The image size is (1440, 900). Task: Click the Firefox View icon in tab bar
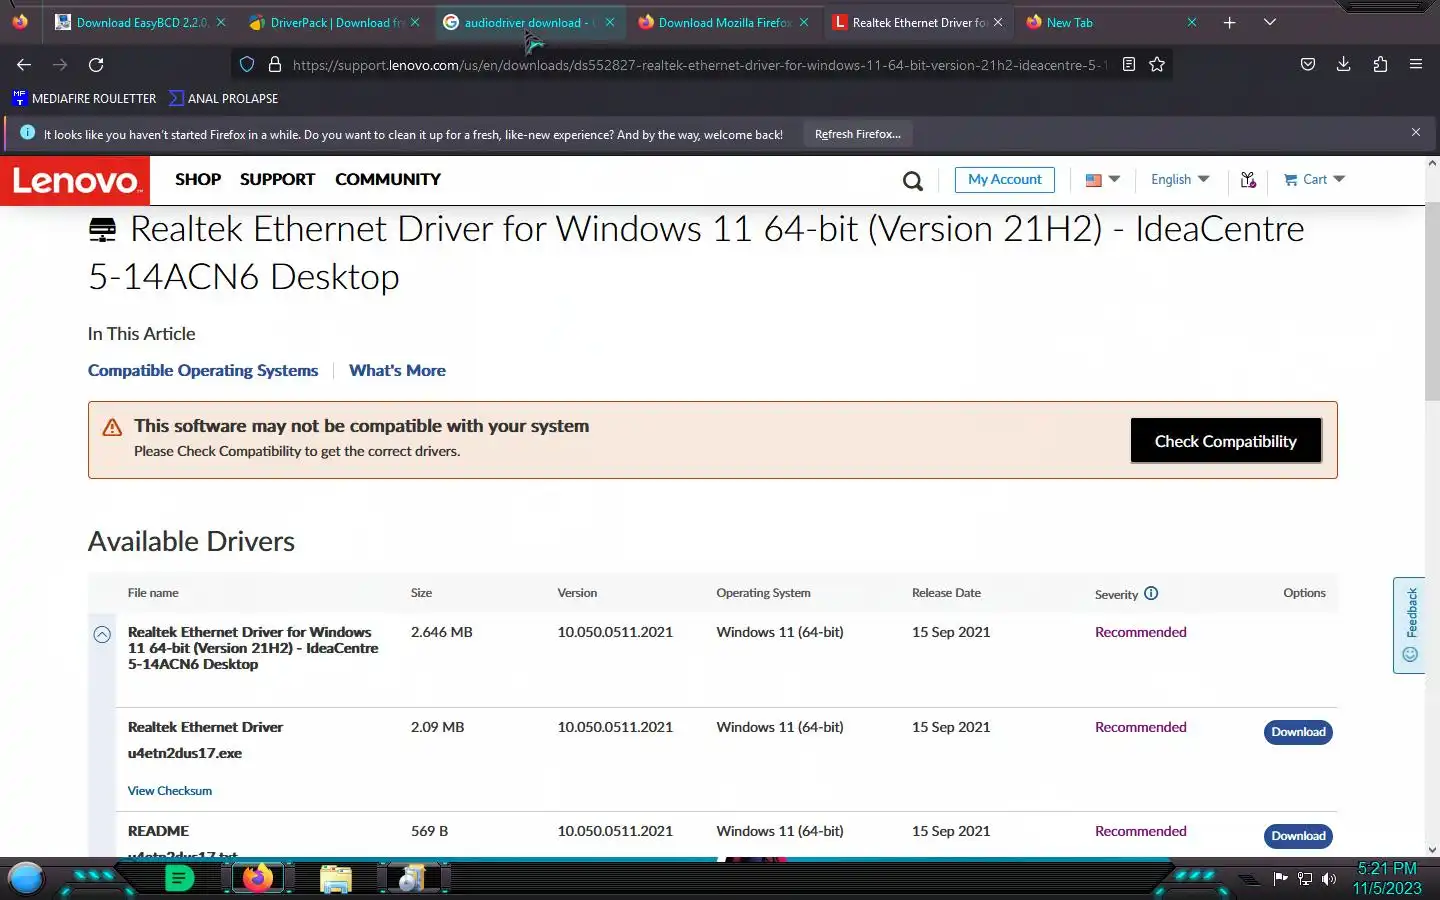click(20, 22)
